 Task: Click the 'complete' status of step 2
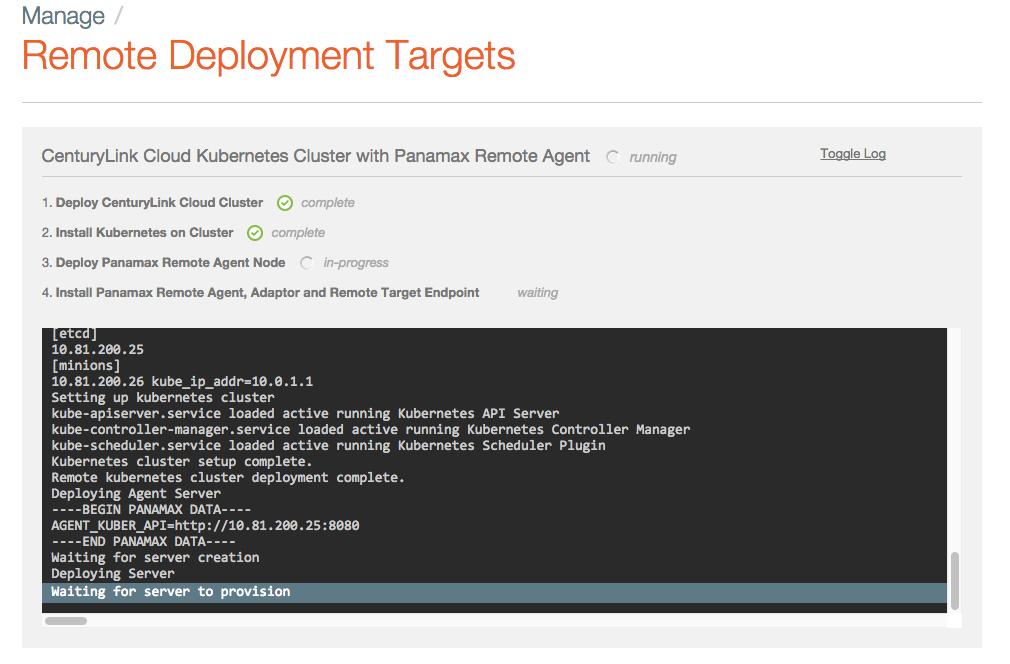298,232
